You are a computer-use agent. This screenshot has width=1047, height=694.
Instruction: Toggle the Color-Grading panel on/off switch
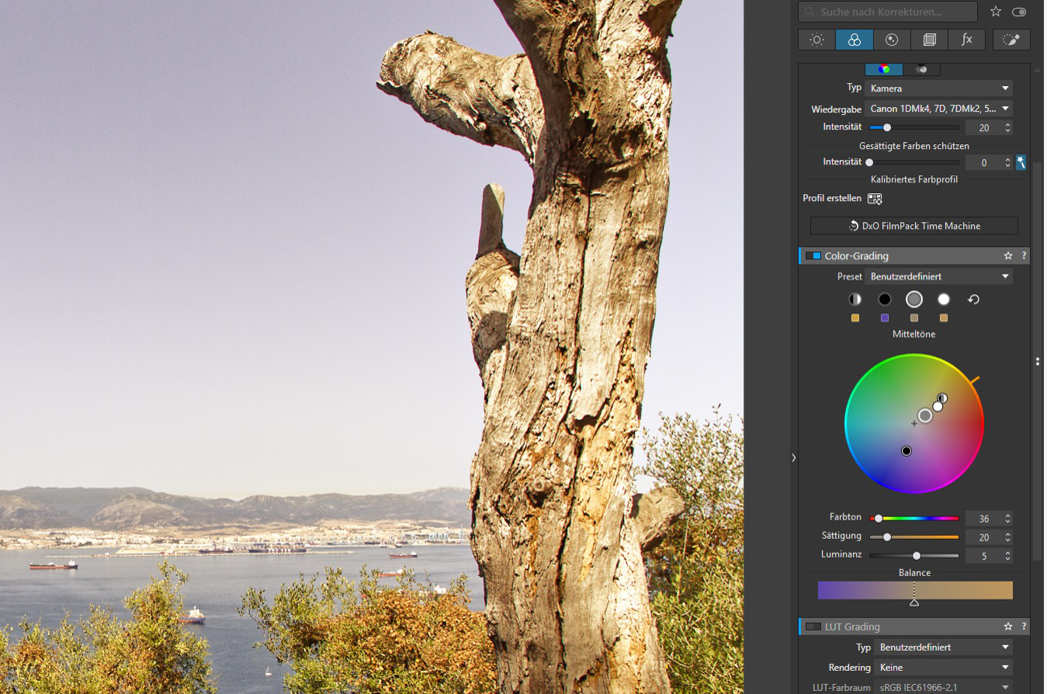[813, 256]
